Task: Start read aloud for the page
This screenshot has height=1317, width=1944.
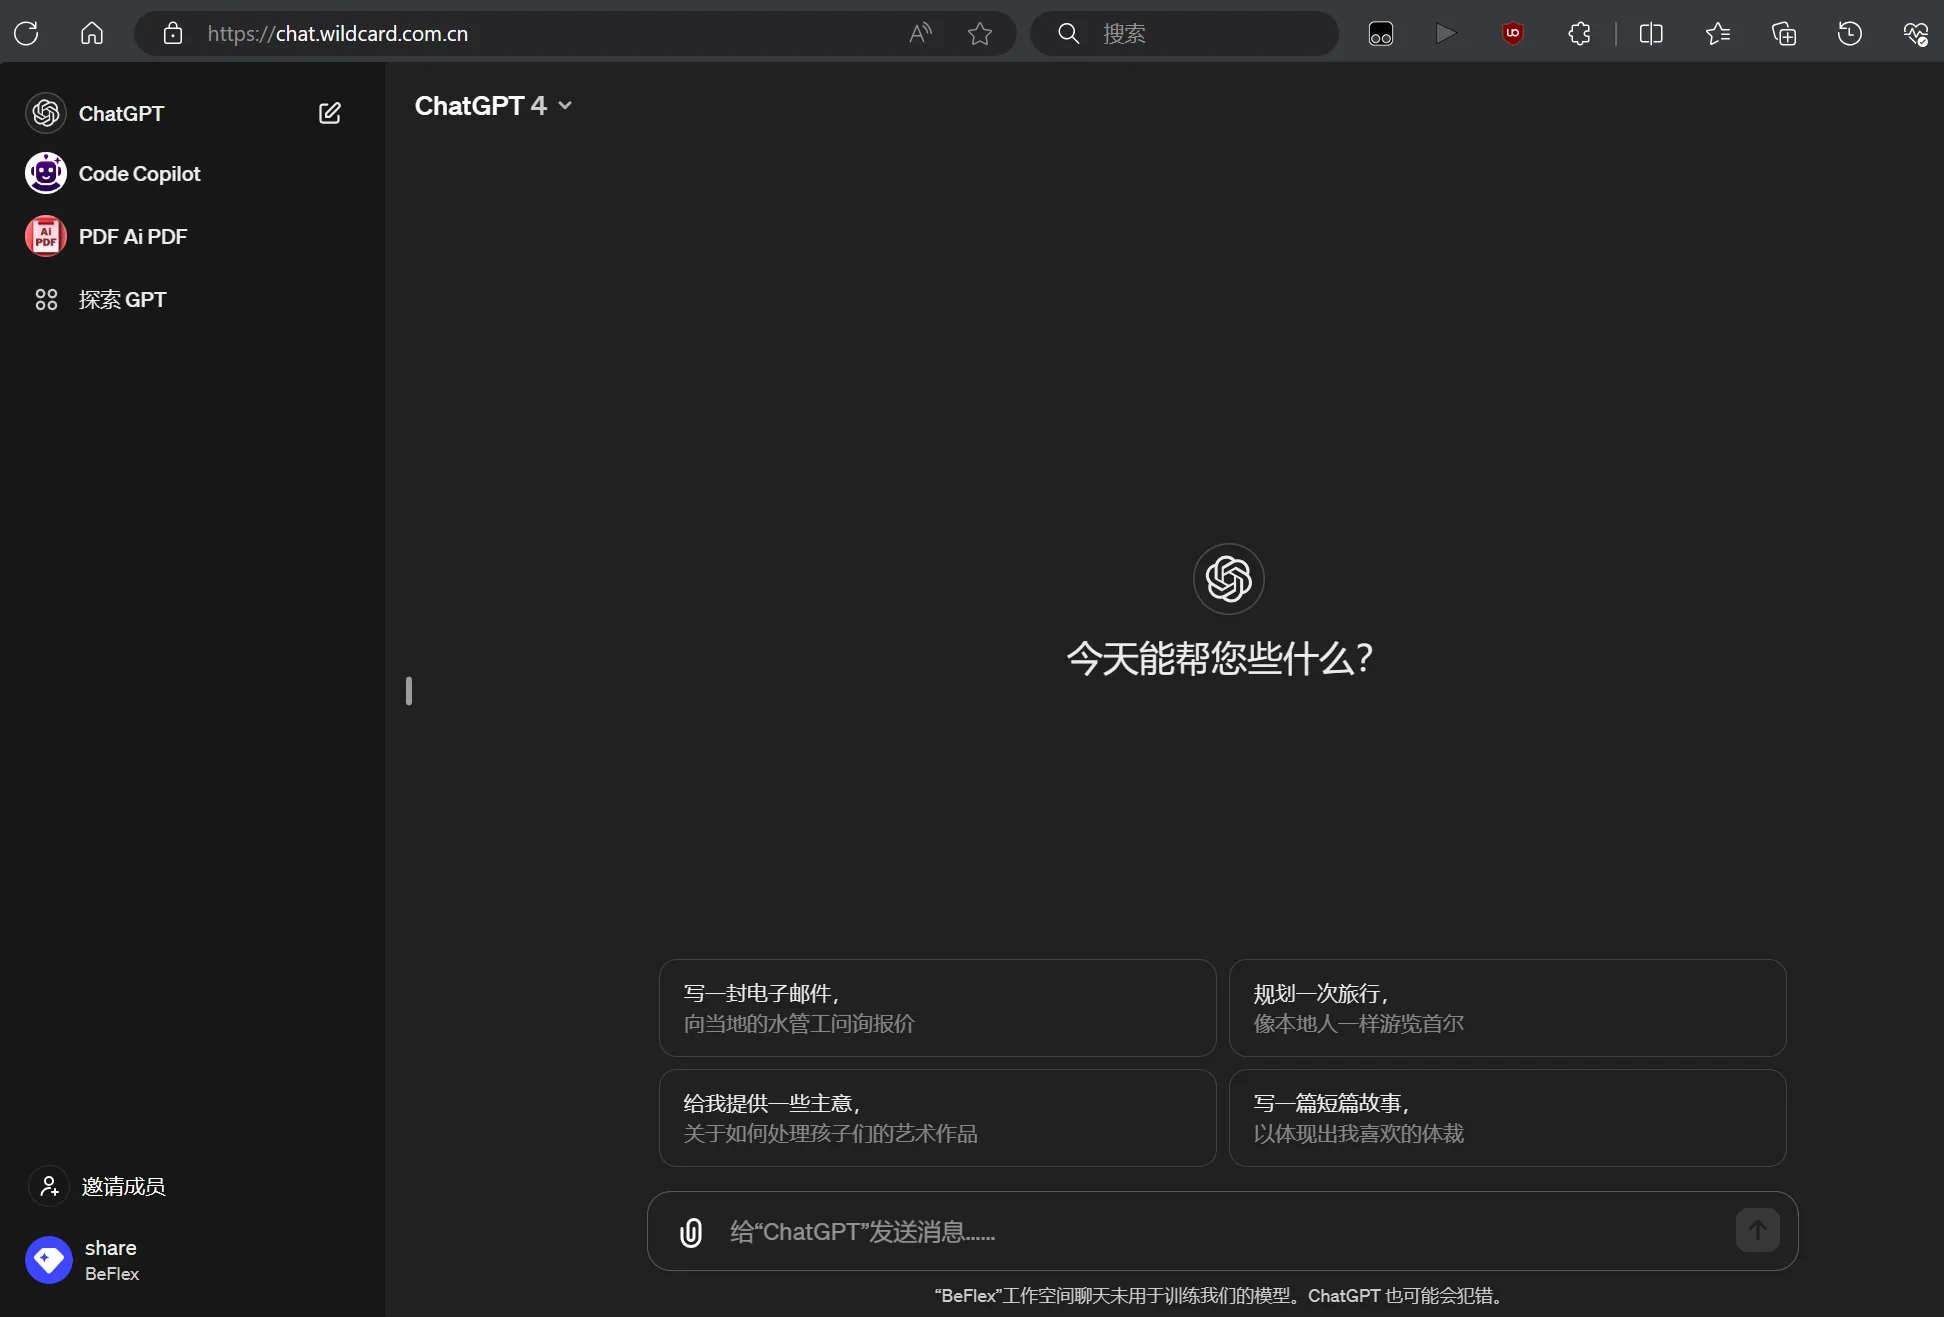Action: pos(920,33)
